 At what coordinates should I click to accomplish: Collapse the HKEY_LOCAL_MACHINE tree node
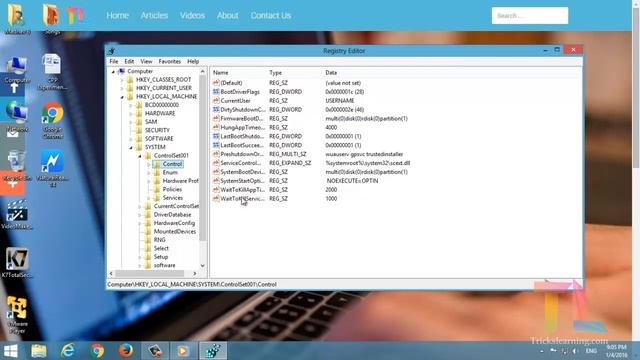tap(122, 97)
